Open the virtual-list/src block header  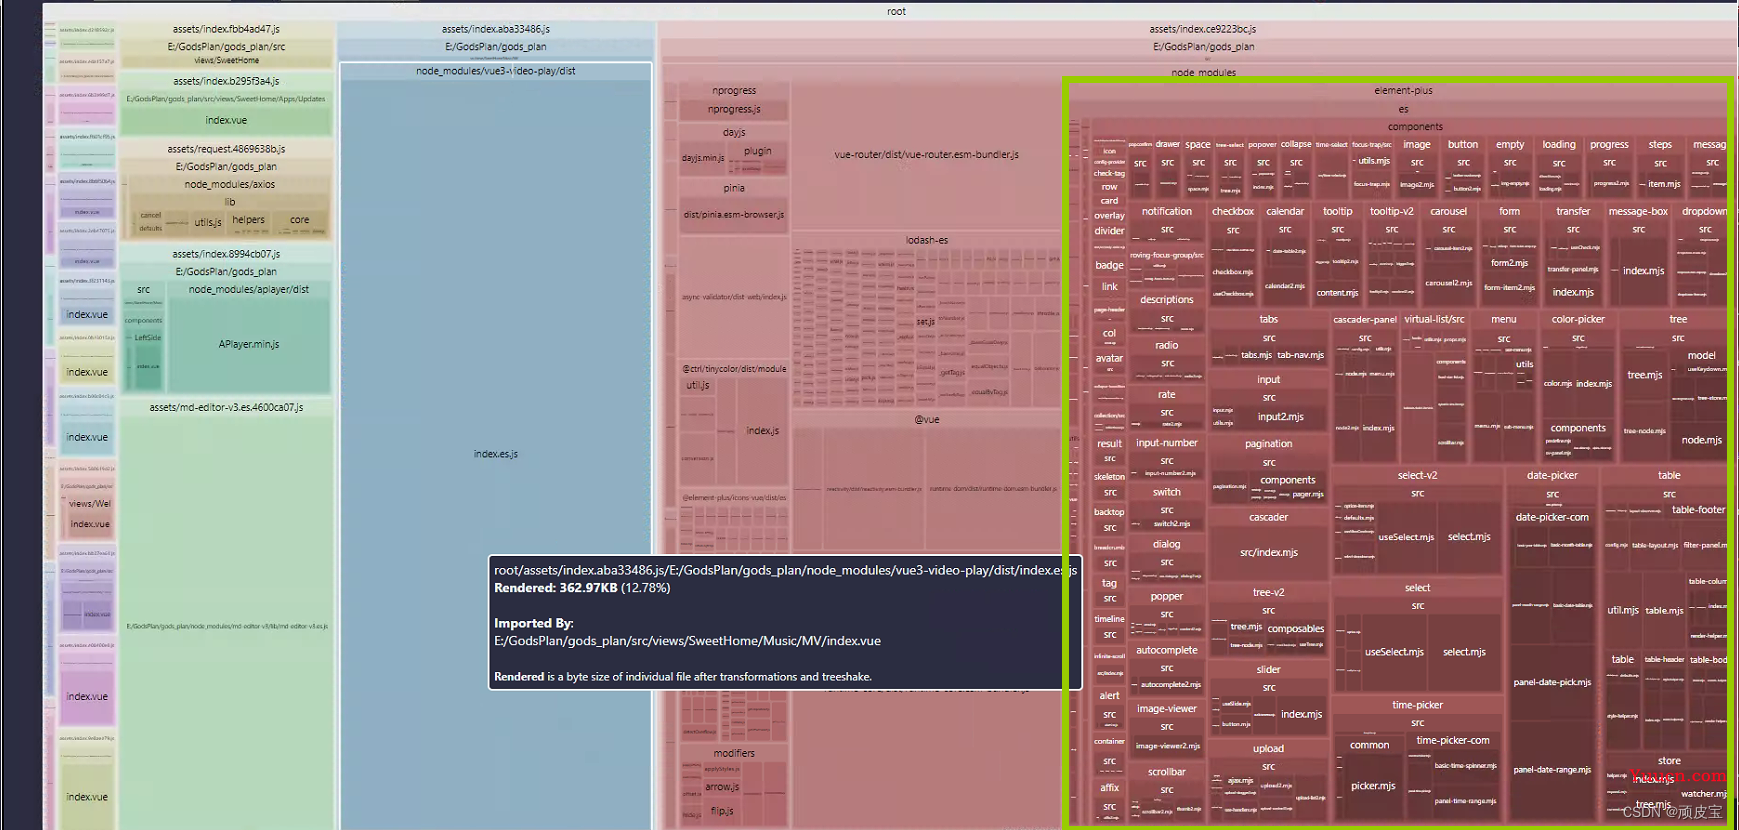pyautogui.click(x=1434, y=319)
